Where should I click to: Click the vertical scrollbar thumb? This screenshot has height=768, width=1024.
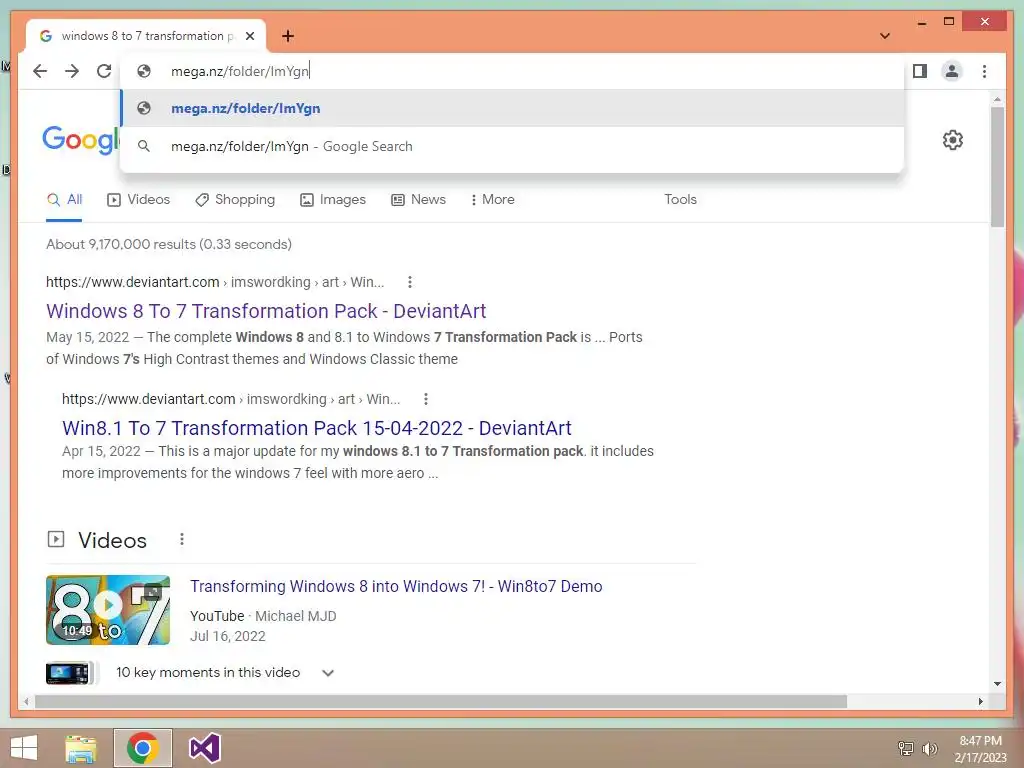point(997,167)
